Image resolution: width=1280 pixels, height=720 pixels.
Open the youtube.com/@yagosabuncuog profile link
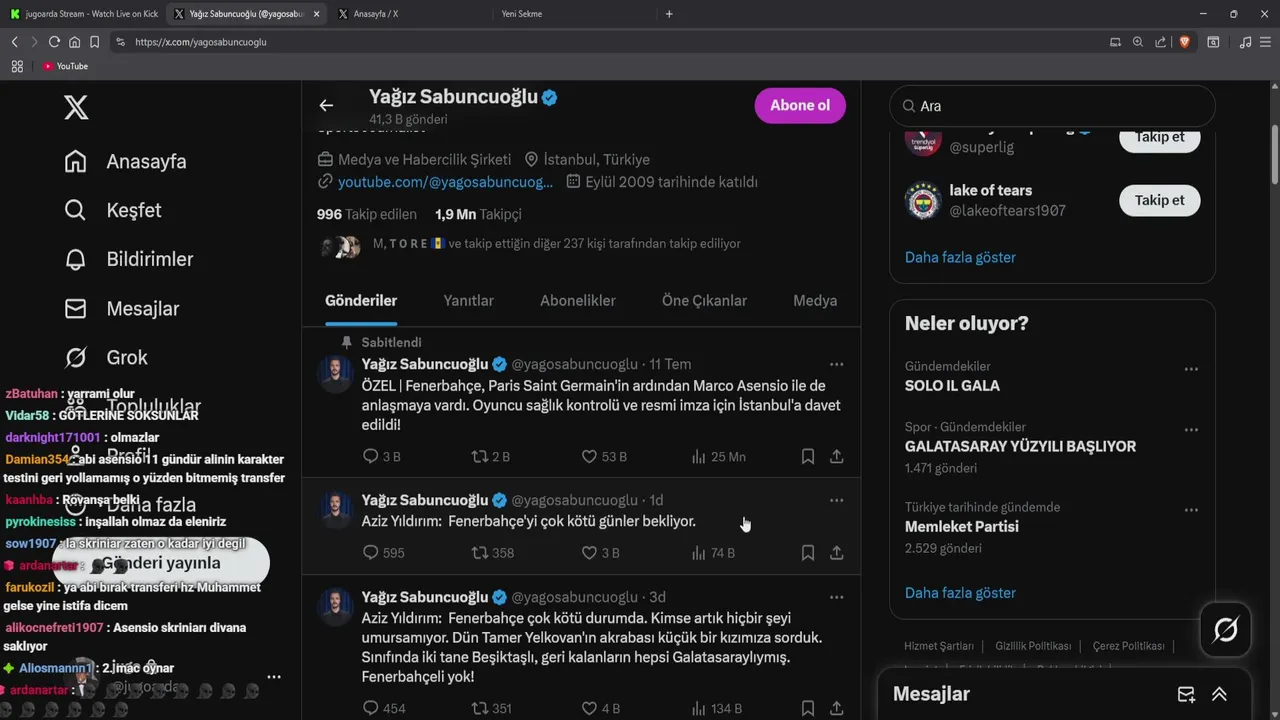445,182
